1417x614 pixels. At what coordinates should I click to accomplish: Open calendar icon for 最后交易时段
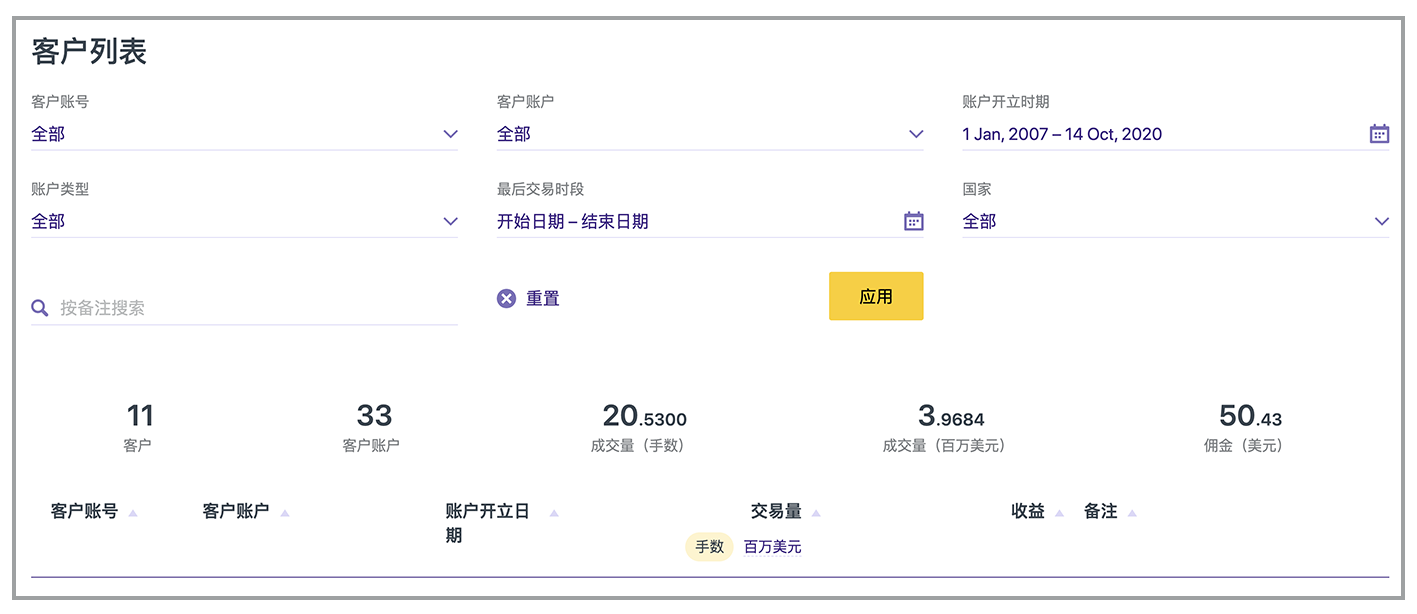click(x=913, y=221)
